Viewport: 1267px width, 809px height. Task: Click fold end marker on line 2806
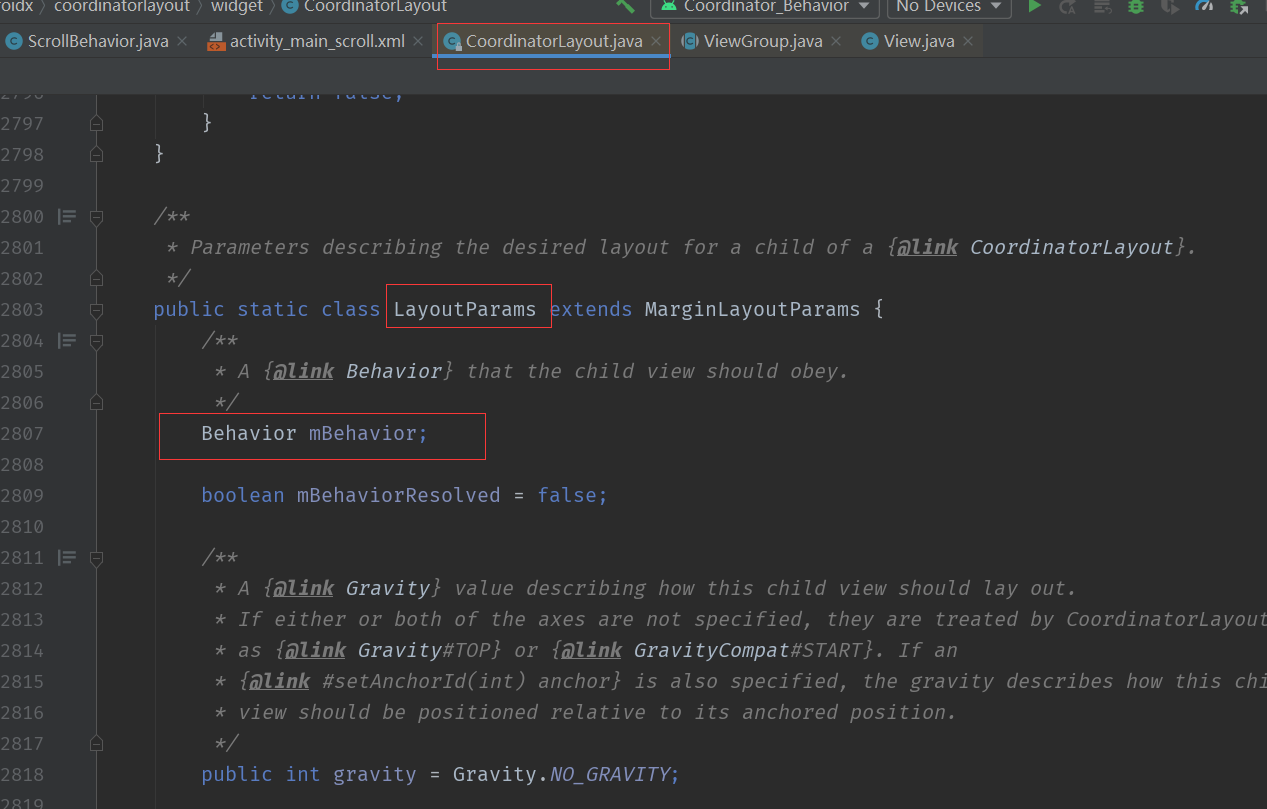(x=96, y=402)
